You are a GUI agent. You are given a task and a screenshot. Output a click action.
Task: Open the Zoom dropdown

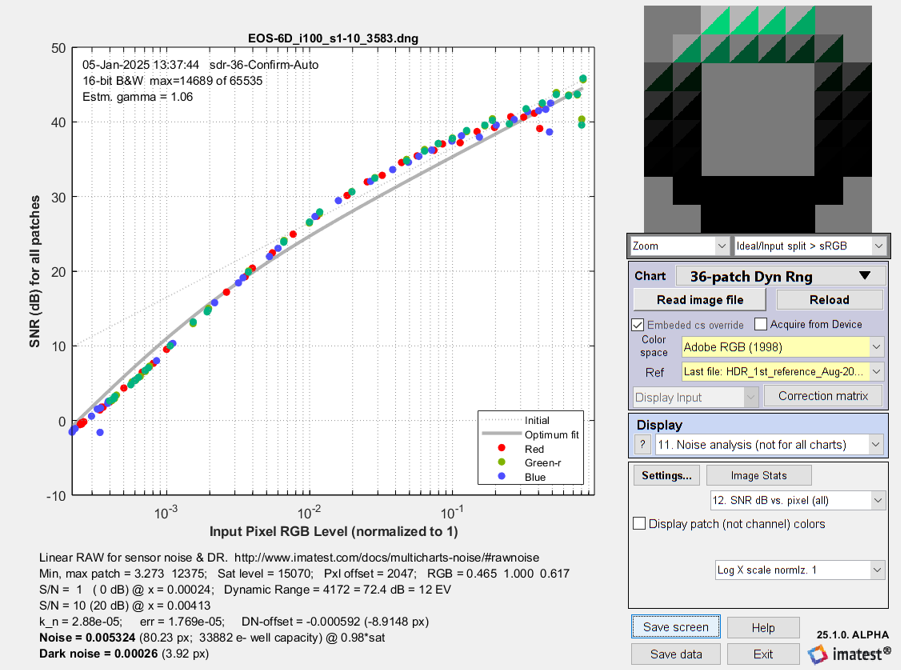click(680, 246)
